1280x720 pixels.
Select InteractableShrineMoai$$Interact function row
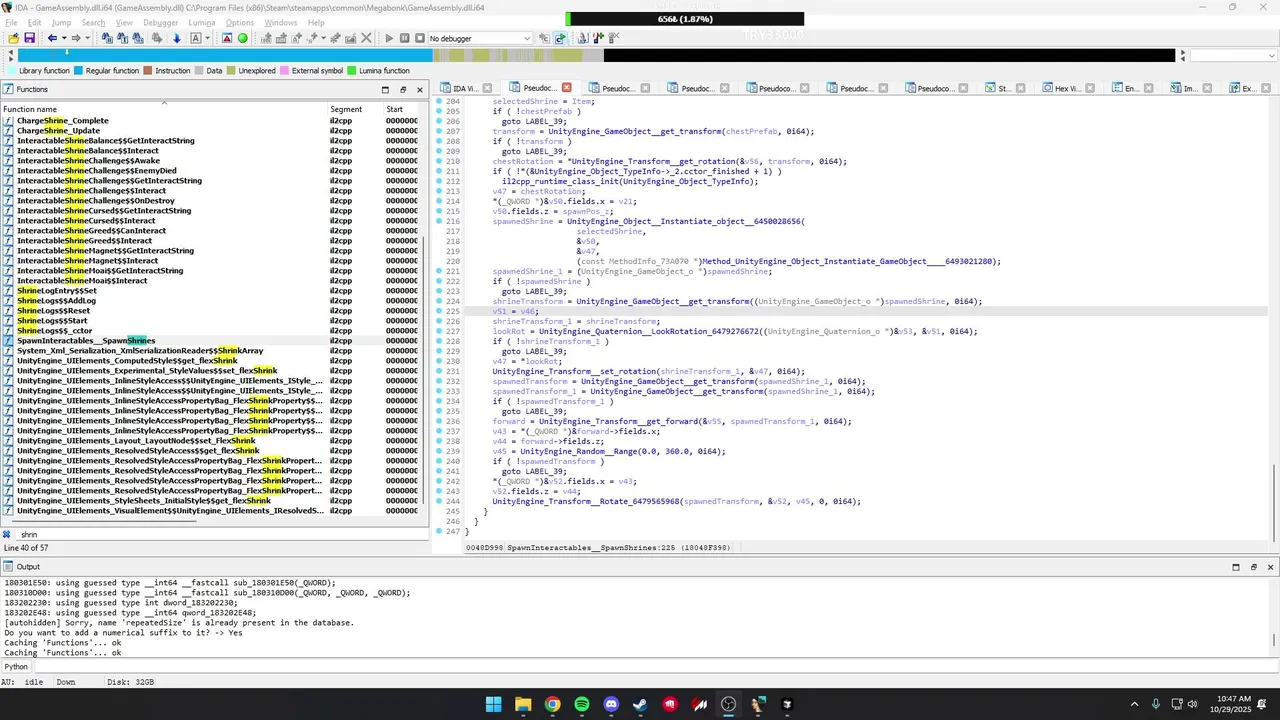click(x=213, y=280)
